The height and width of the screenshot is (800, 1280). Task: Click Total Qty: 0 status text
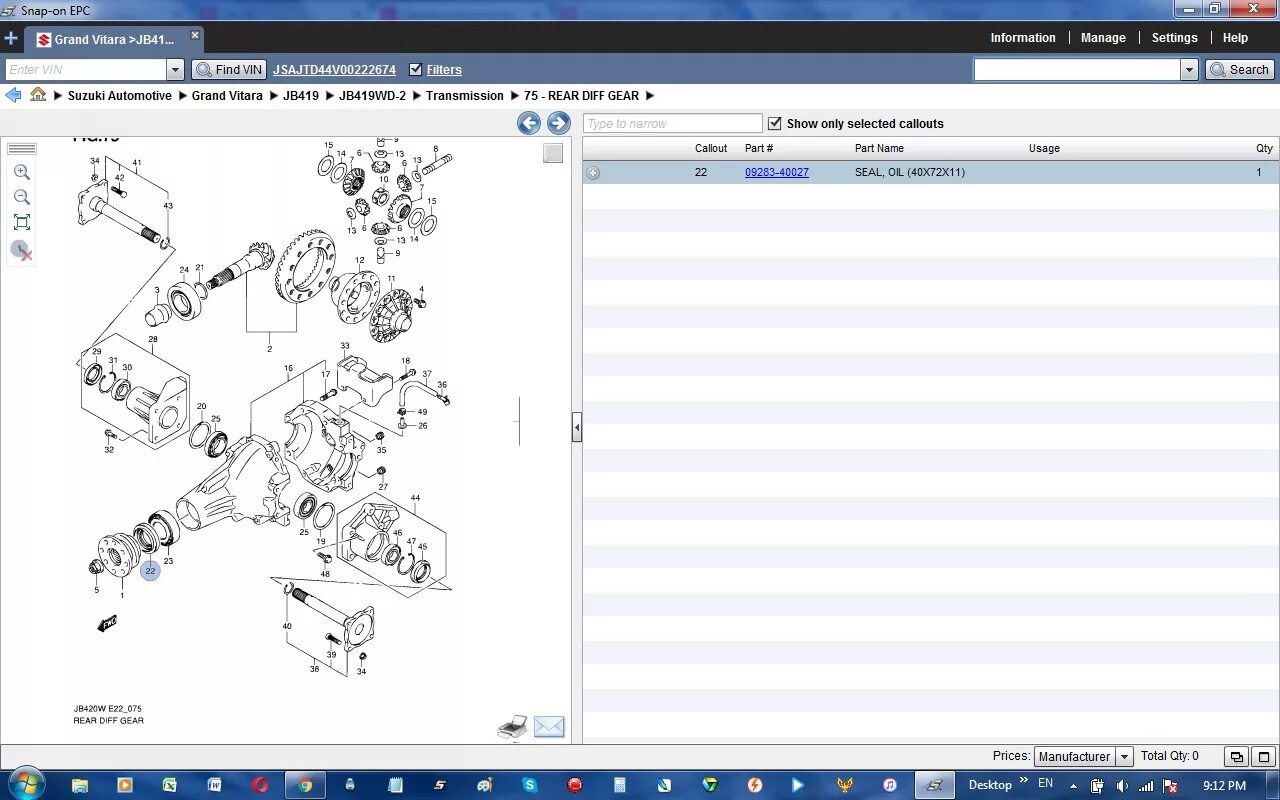tap(1169, 756)
